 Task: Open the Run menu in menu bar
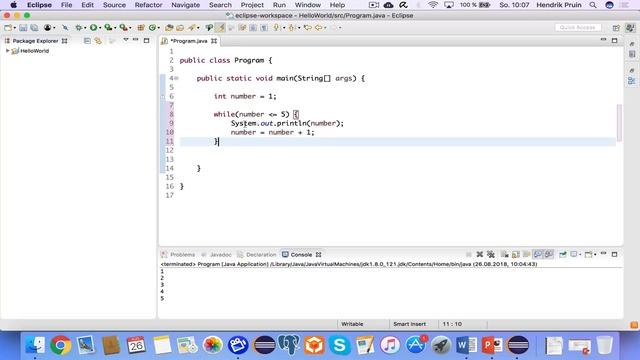tap(279, 5)
